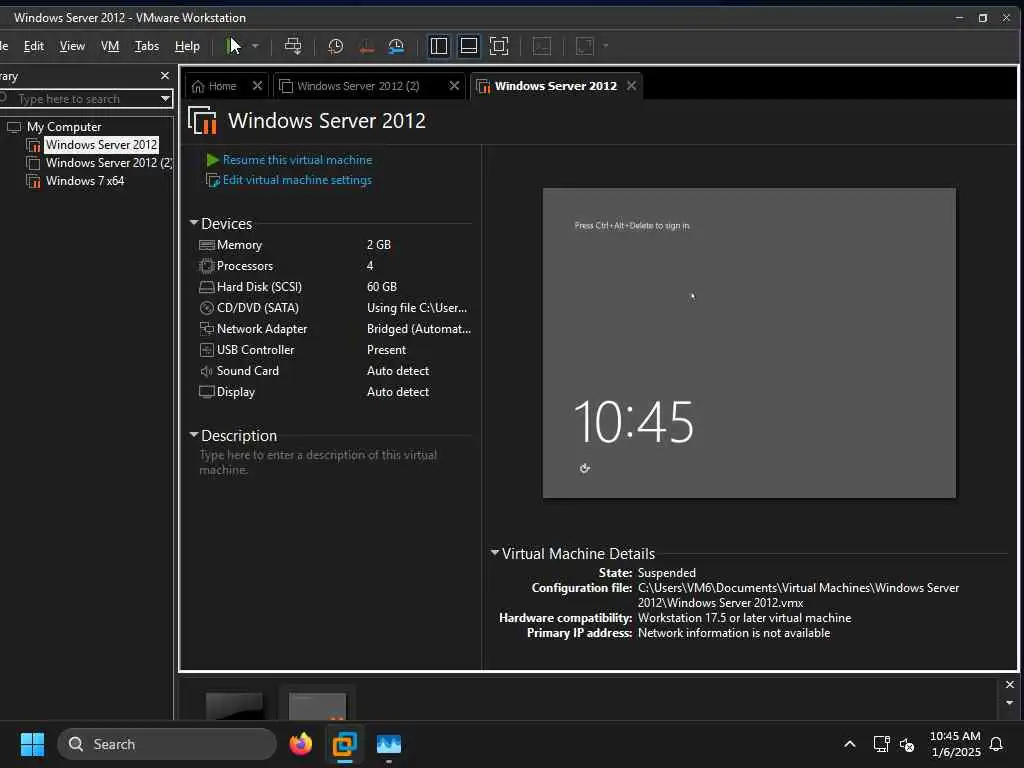Click the stretch guest view icon

(x=584, y=46)
